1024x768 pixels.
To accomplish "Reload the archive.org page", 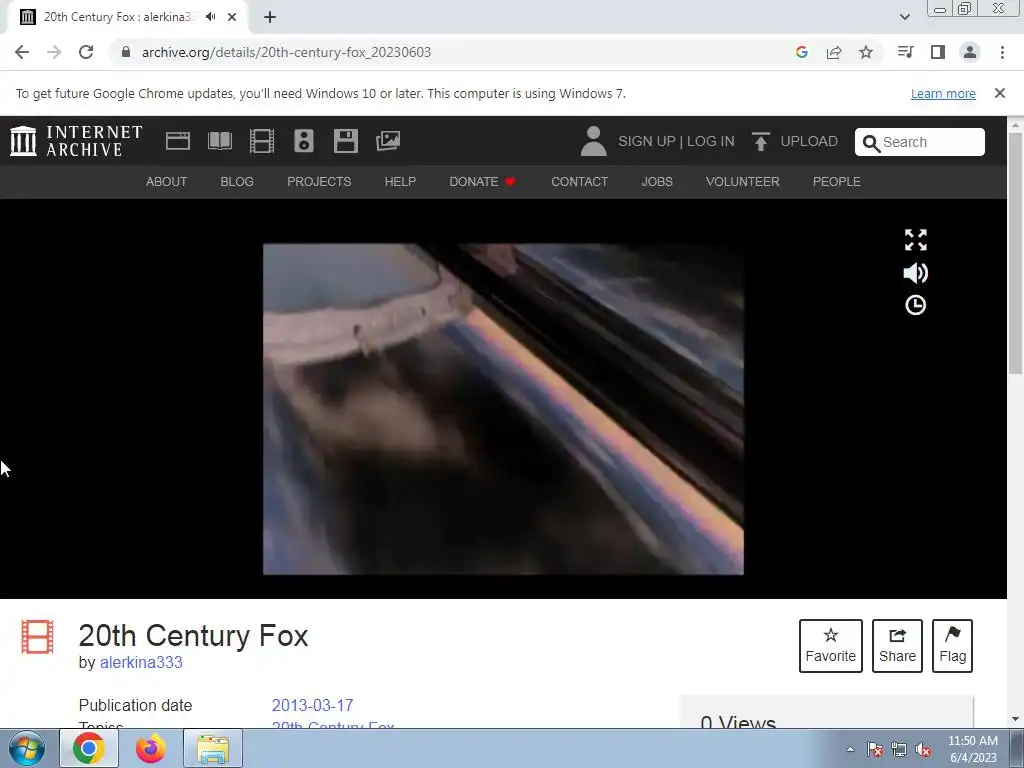I will (x=86, y=52).
